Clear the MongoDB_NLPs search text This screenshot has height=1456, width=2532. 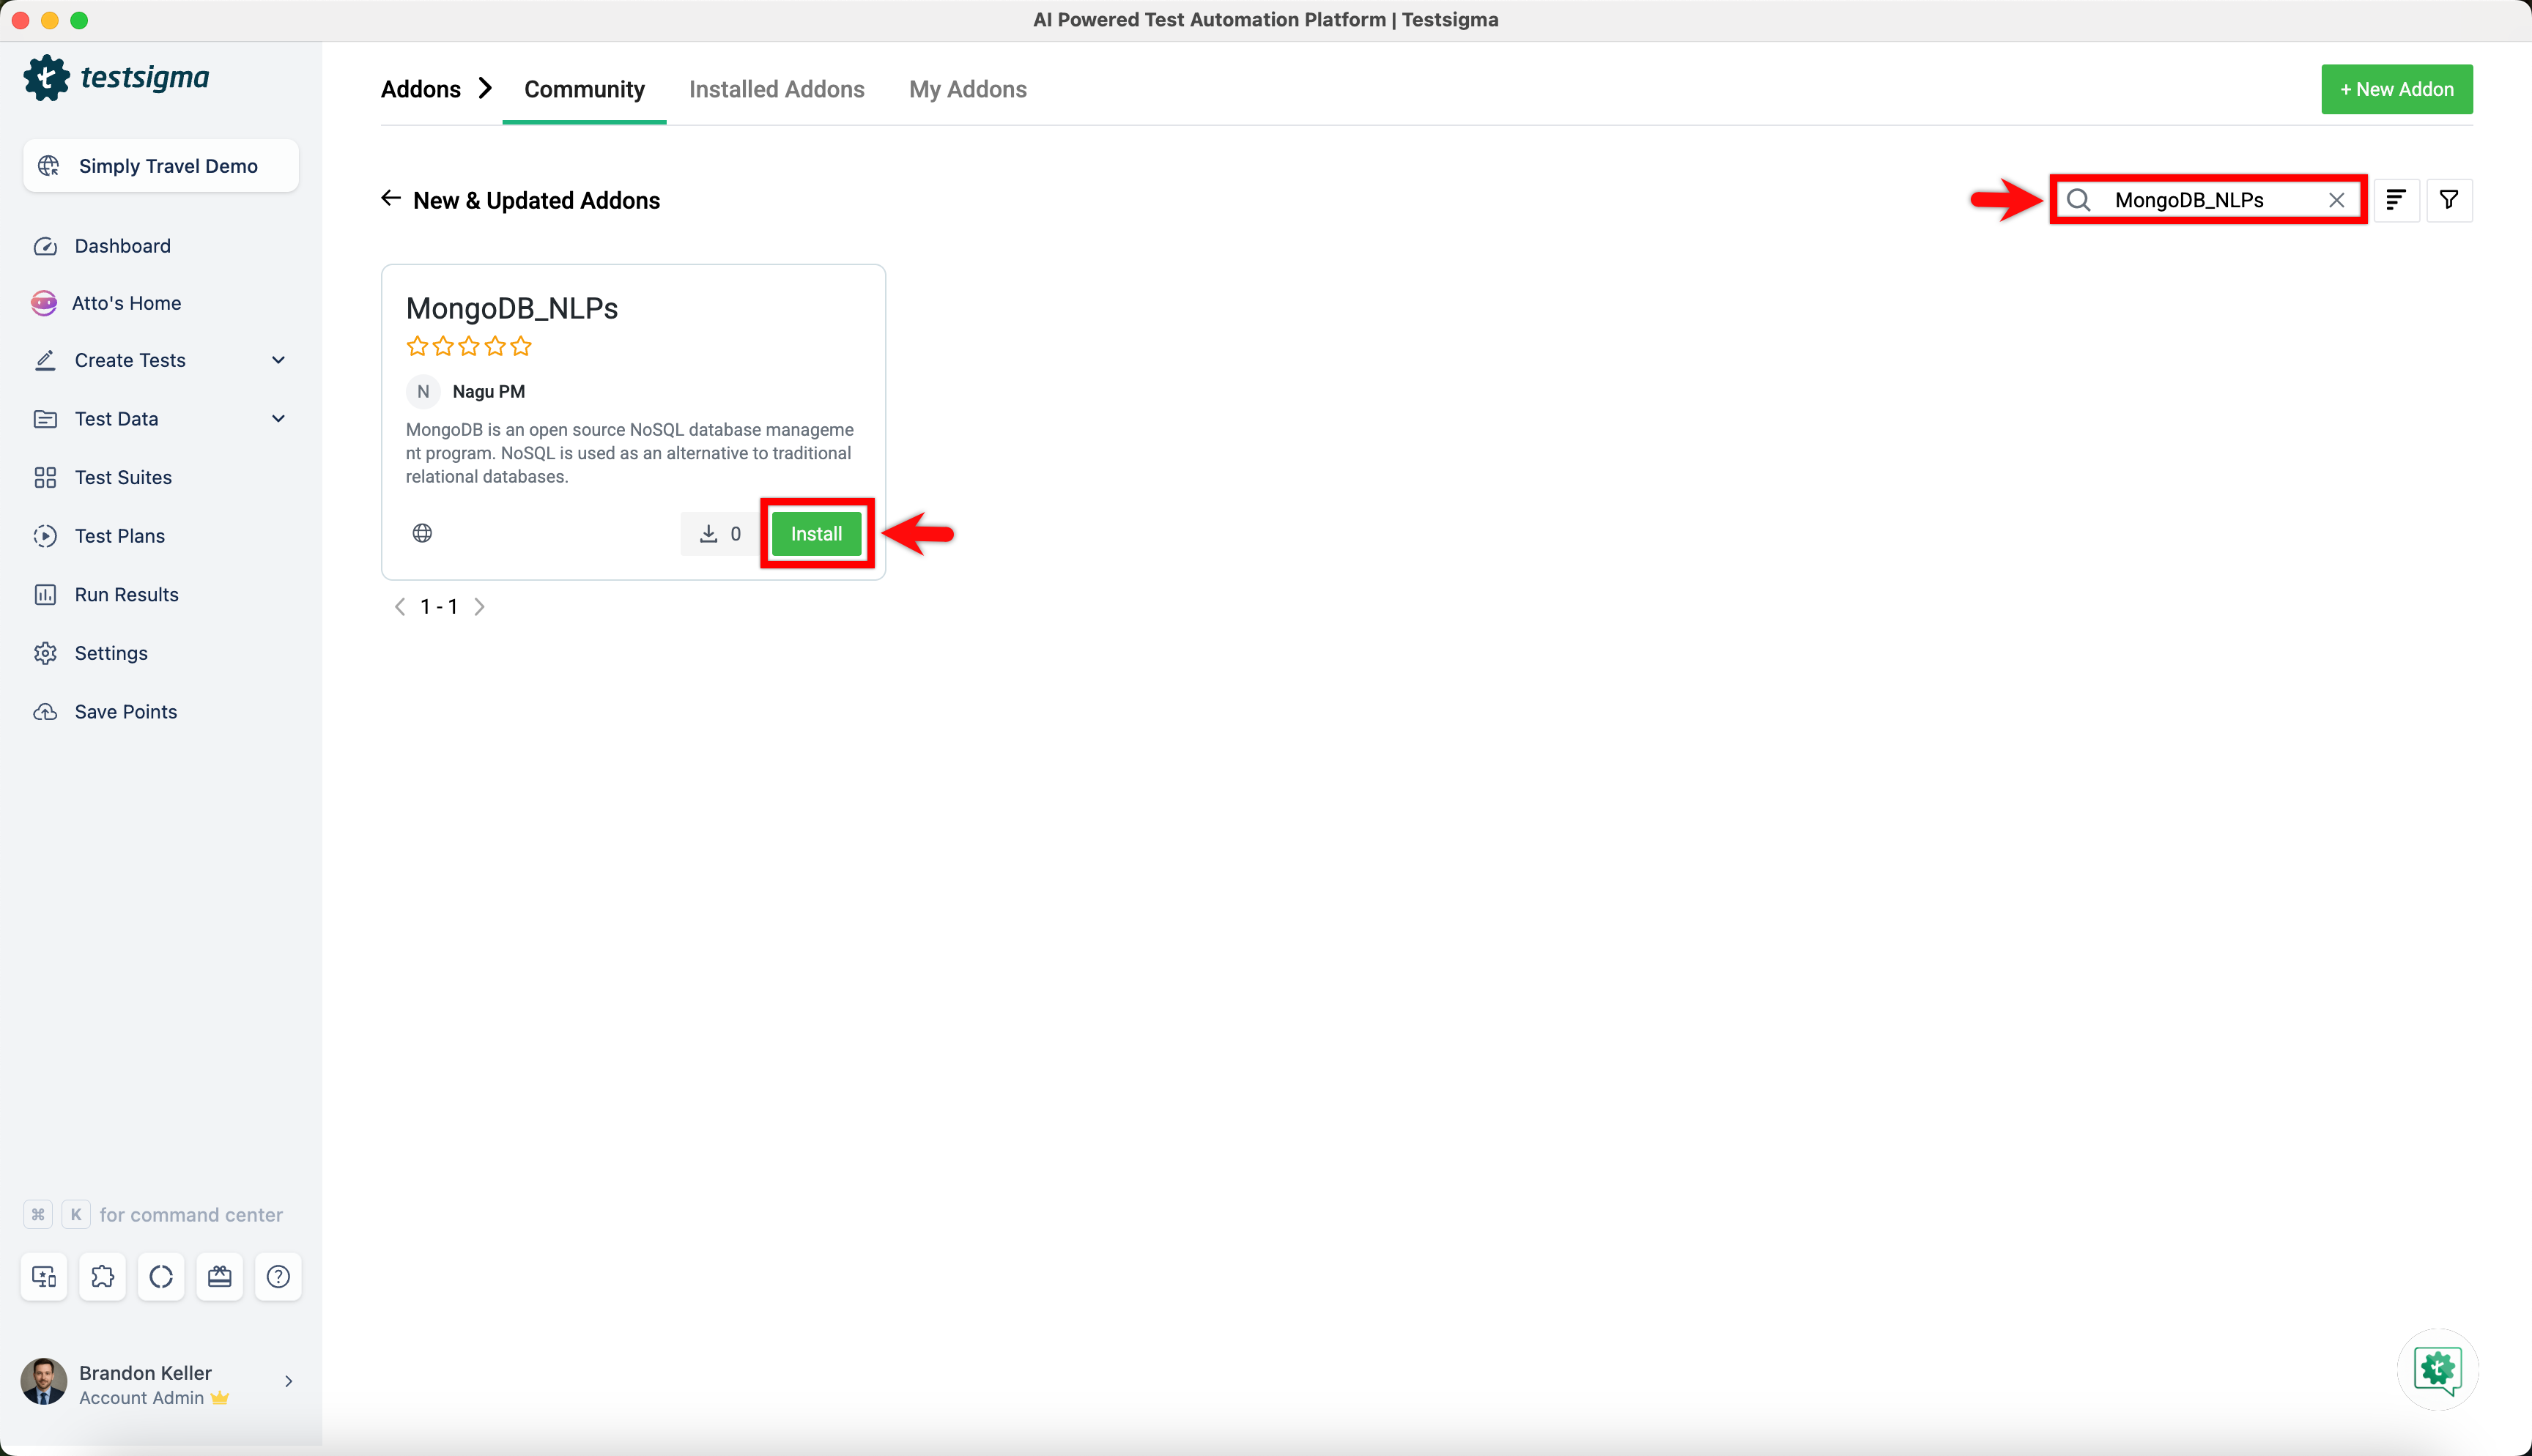(x=2337, y=199)
